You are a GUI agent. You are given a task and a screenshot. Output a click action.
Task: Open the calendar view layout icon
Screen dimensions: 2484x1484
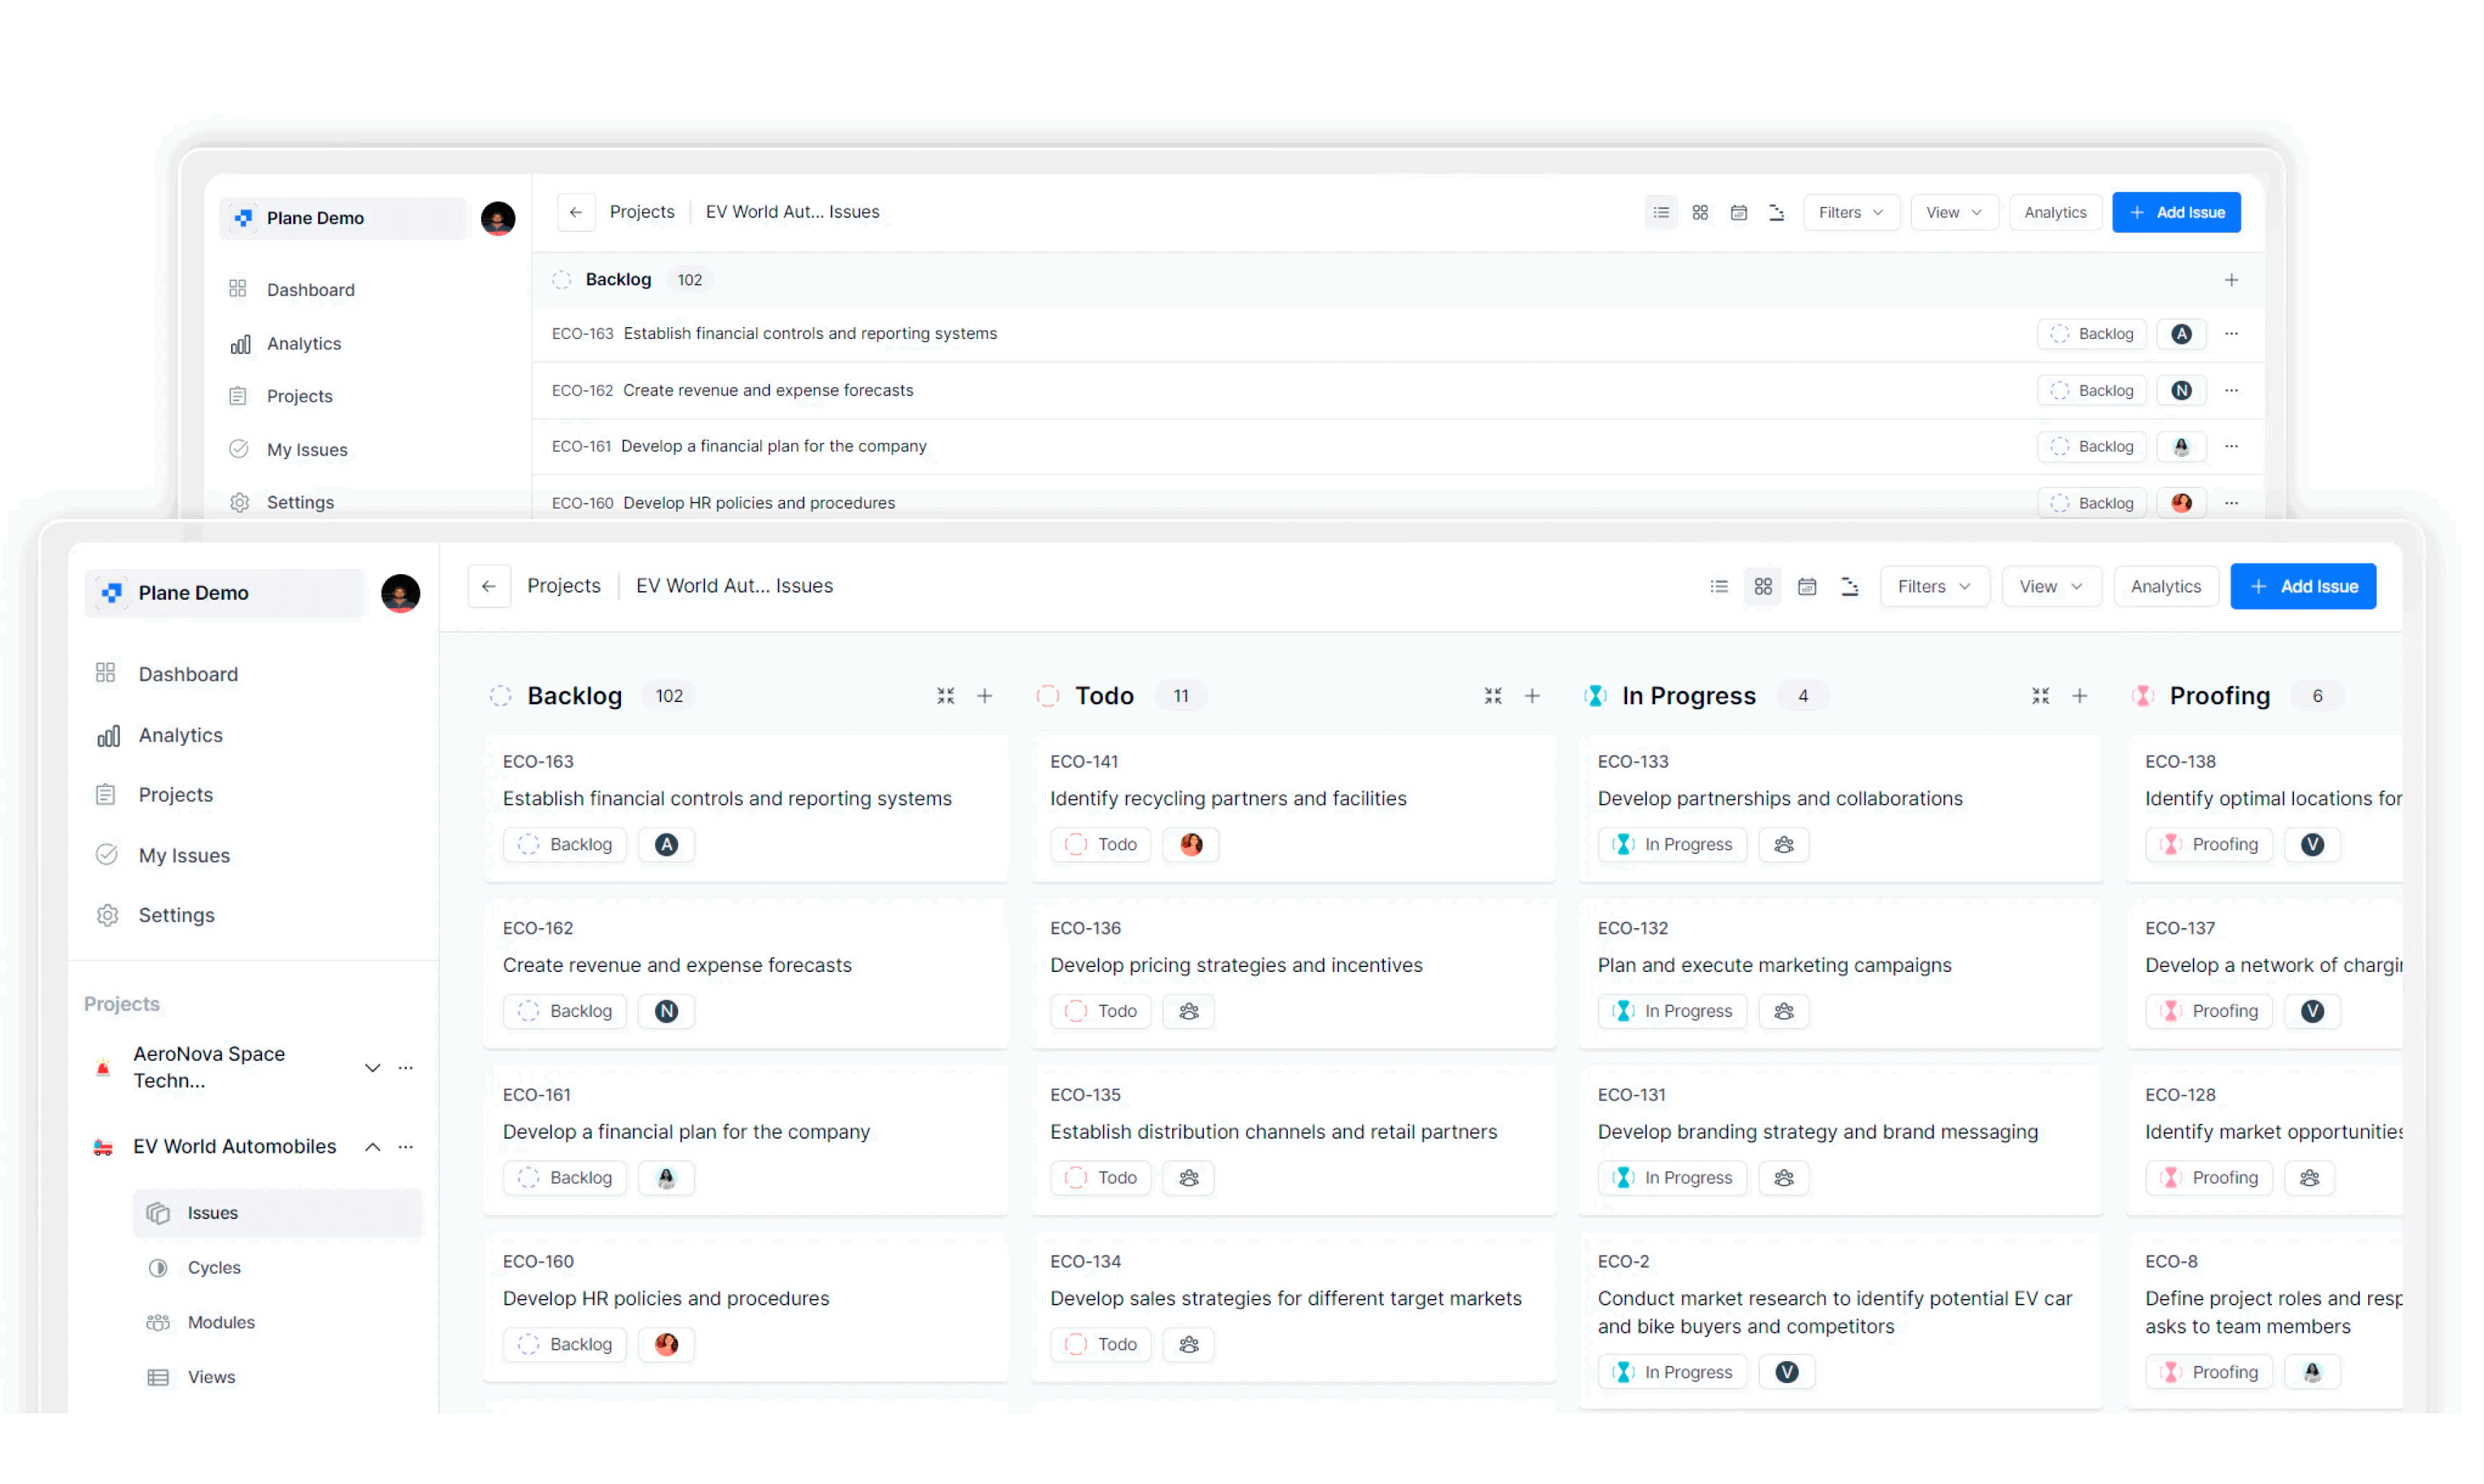[x=1807, y=586]
